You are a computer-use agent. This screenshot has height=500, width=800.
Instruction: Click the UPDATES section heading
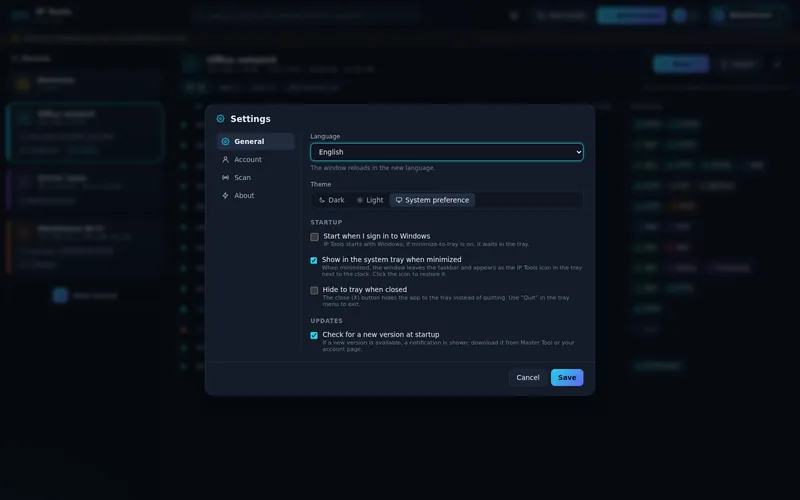pyautogui.click(x=327, y=321)
